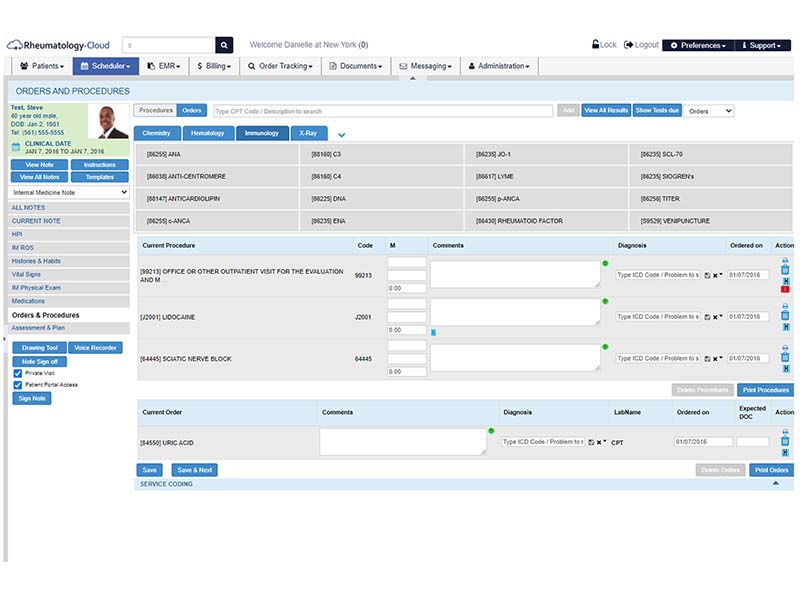The image size is (800, 600).
Task: Click the Logout icon
Action: click(629, 45)
